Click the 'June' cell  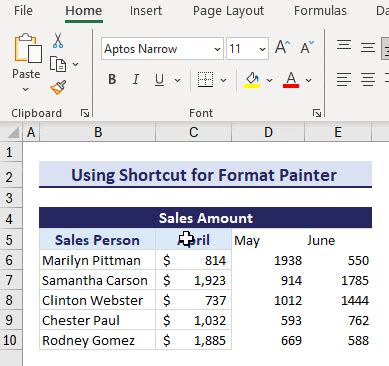coord(338,240)
